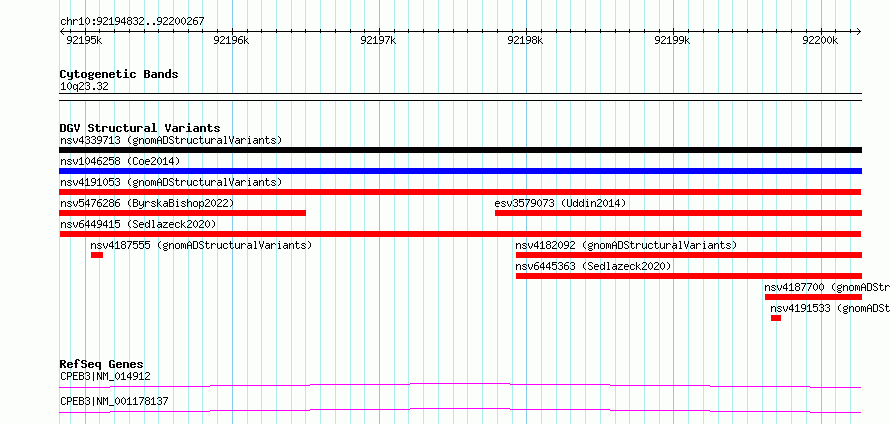The width and height of the screenshot is (890, 424).
Task: Click the 10q23.32 cytogenetic band label
Action: click(84, 87)
